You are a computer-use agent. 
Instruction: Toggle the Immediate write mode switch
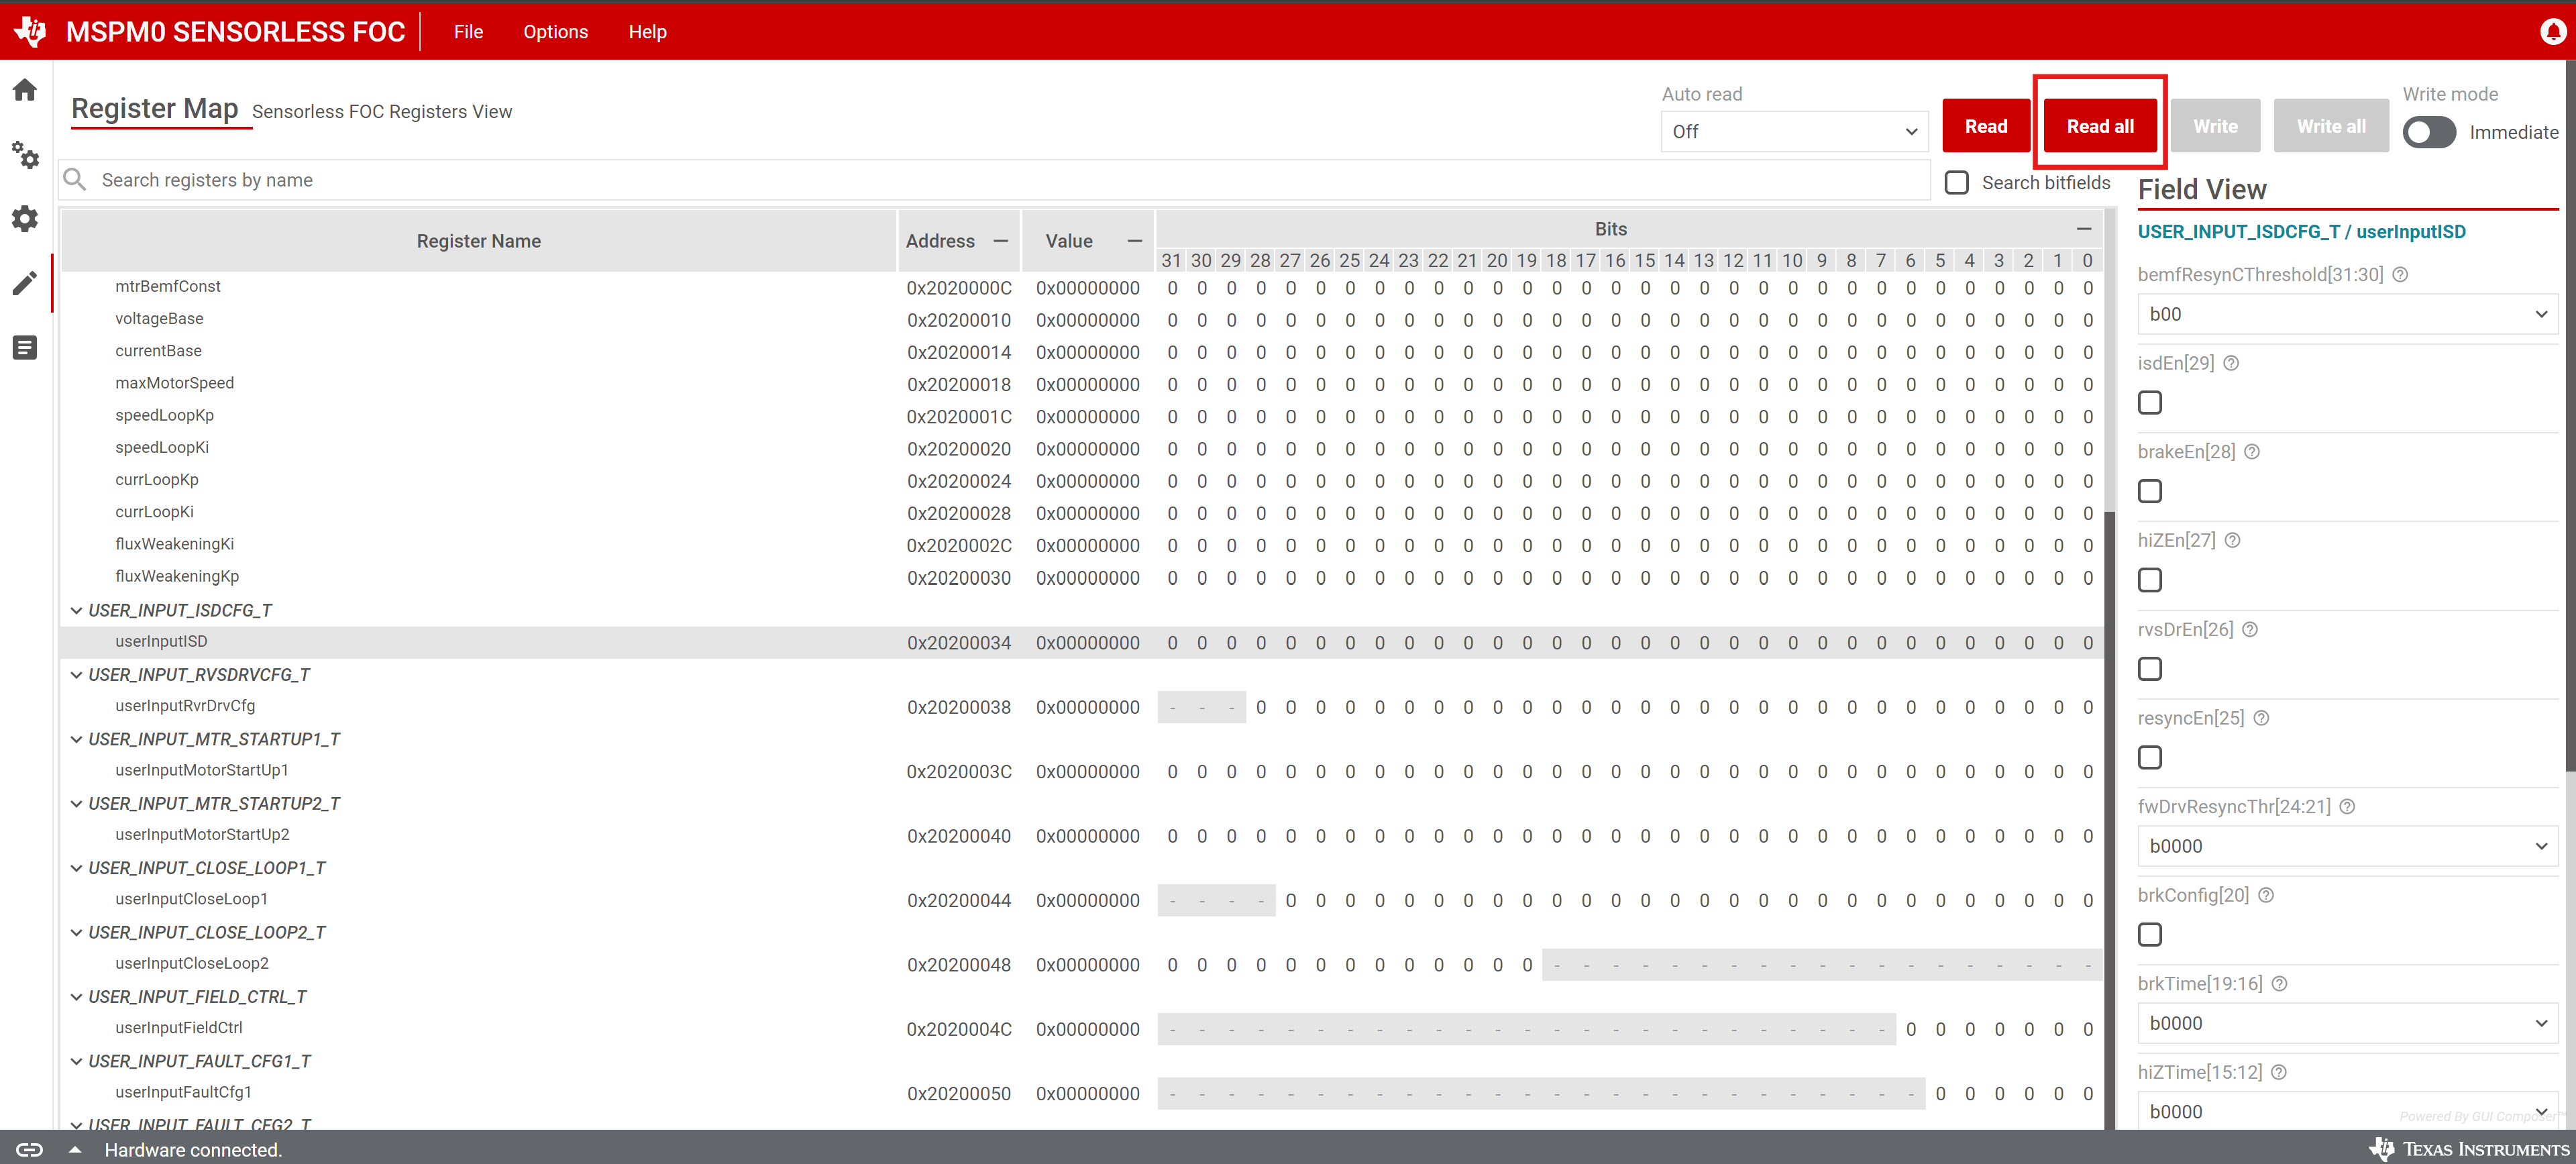pos(2429,132)
